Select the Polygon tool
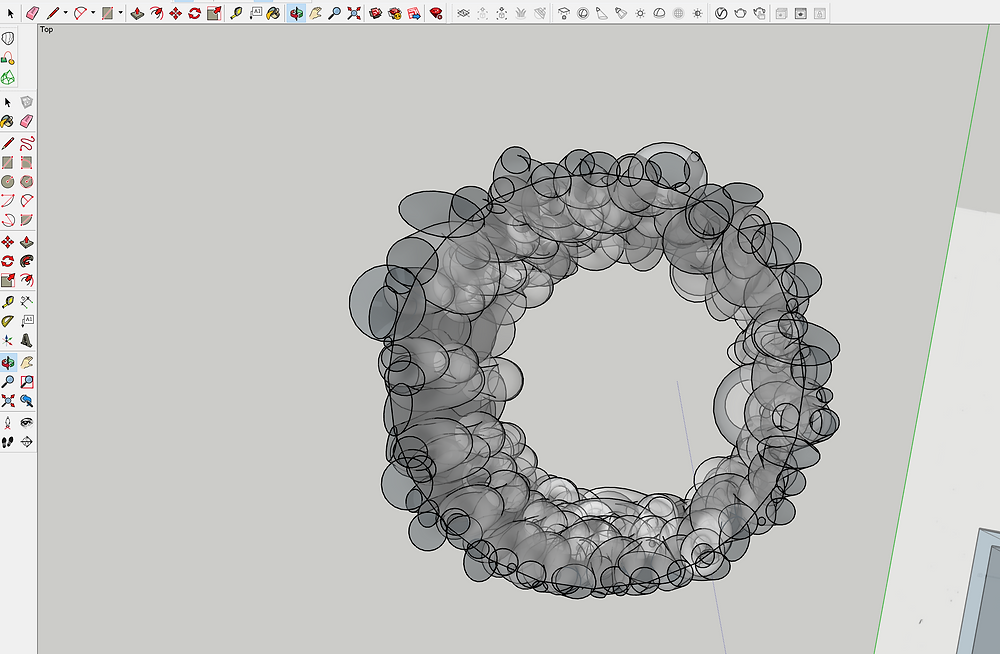1000x654 pixels. 26,181
